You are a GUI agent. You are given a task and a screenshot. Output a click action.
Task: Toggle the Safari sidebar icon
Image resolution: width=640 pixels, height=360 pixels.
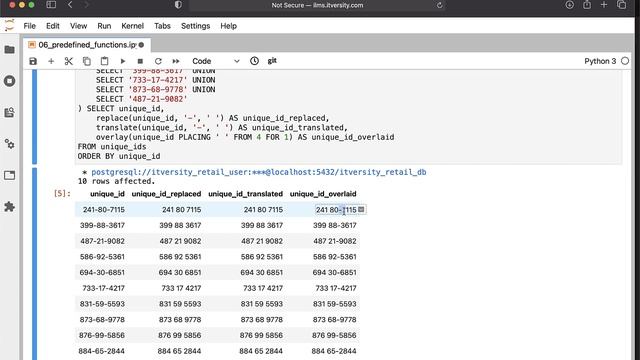coord(51,5)
